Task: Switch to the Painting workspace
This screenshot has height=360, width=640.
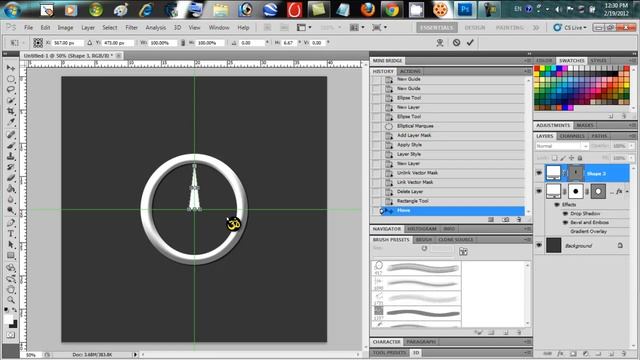Action: pyautogui.click(x=509, y=27)
